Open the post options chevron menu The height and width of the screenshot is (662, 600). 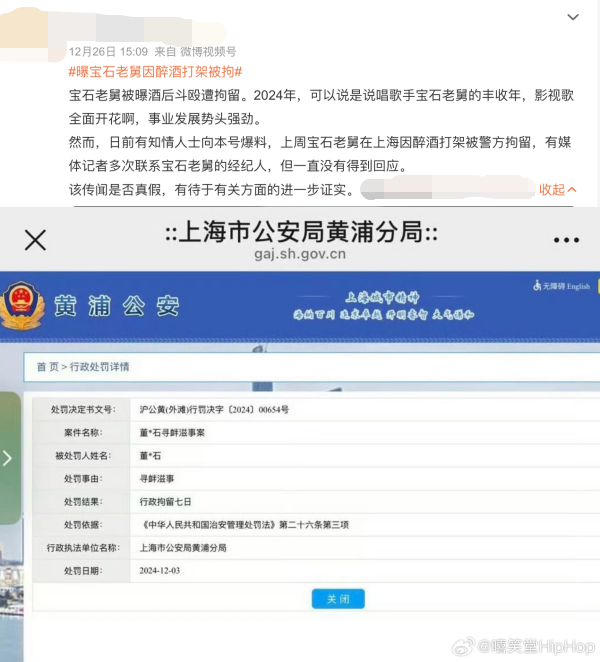point(573,17)
